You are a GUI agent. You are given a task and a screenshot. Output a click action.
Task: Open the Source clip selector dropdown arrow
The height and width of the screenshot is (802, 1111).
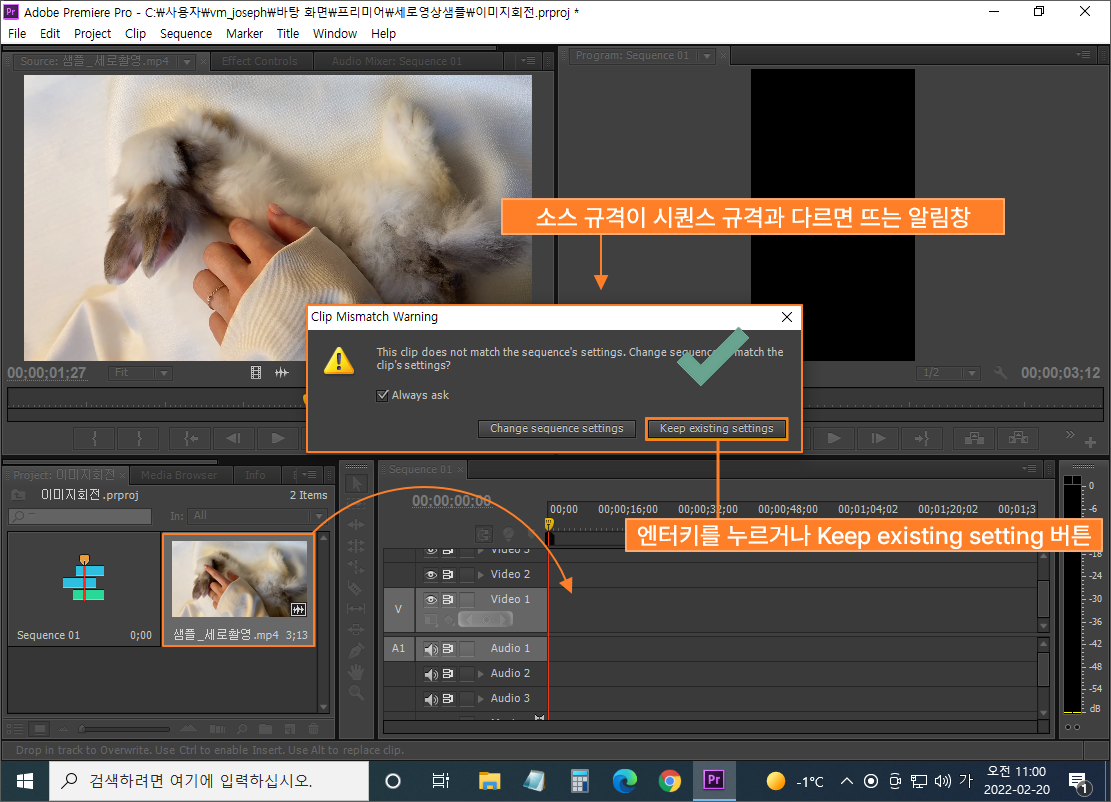187,62
